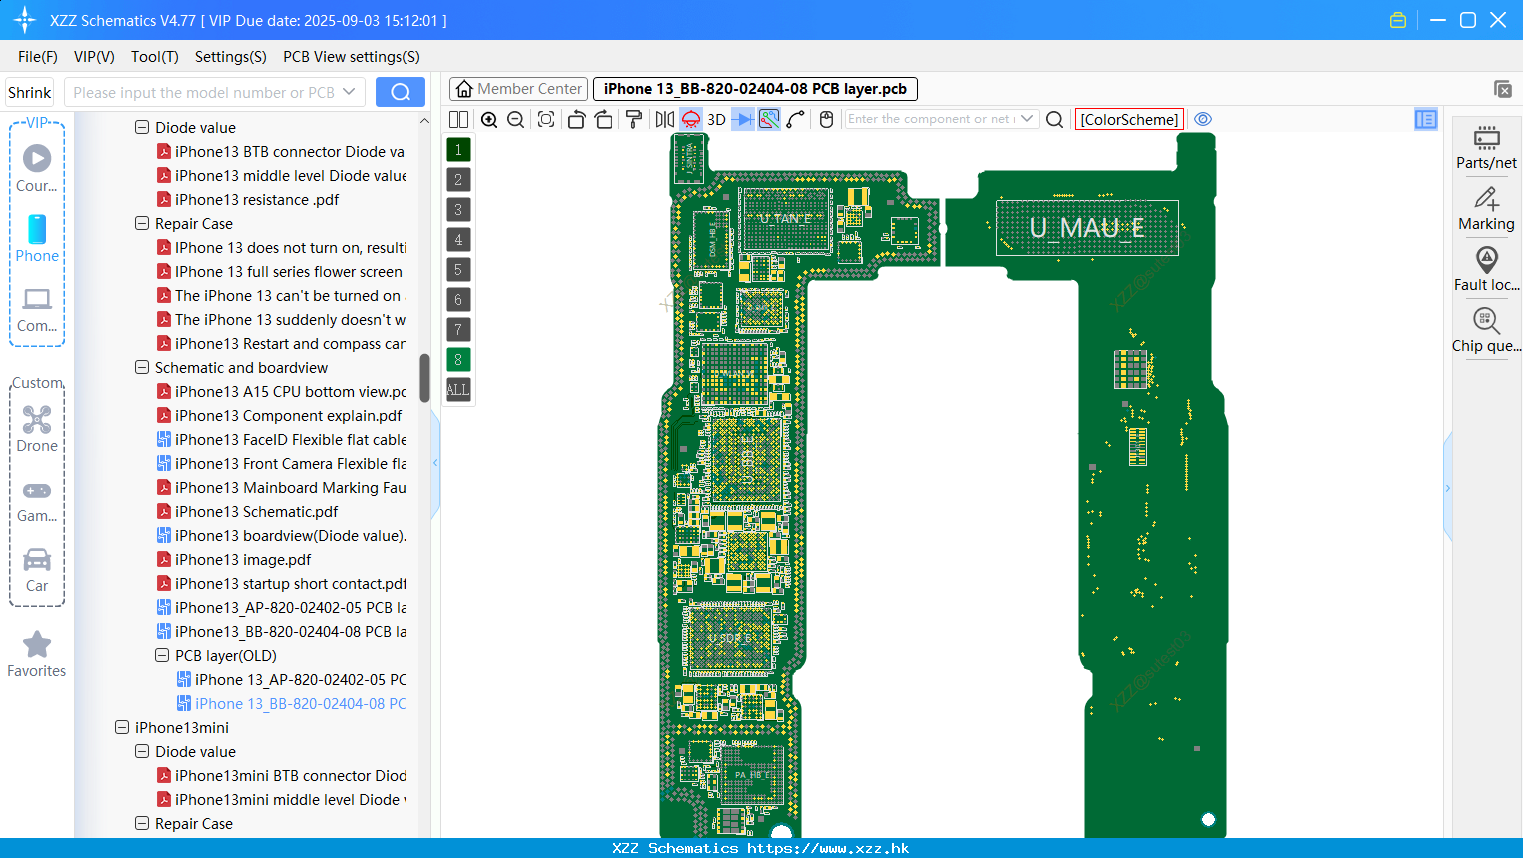Viewport: 1523px width, 858px height.
Task: Select the Game console category
Action: point(37,500)
